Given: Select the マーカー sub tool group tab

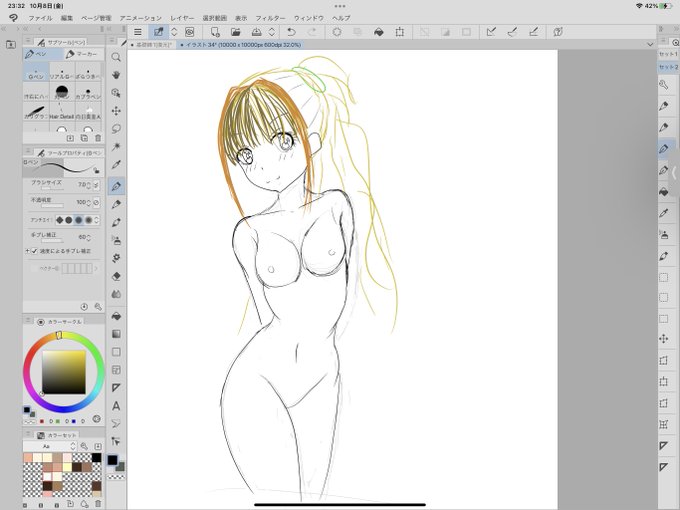Looking at the screenshot, I should [x=83, y=54].
